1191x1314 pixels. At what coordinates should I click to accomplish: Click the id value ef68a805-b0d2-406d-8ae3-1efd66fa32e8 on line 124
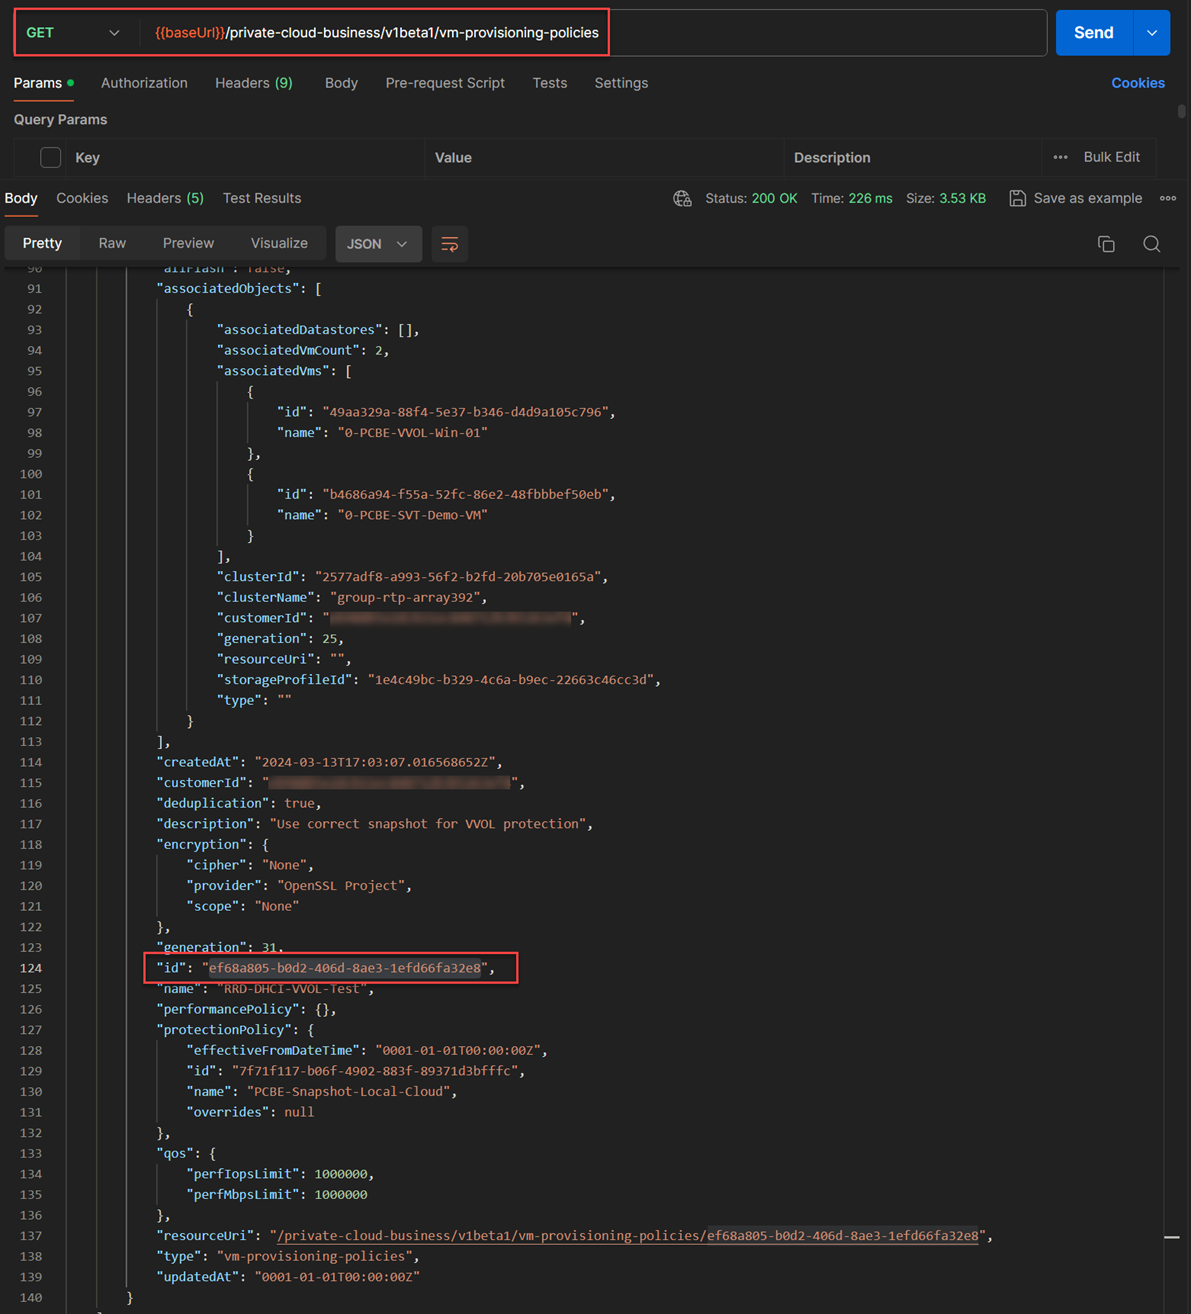pos(345,968)
